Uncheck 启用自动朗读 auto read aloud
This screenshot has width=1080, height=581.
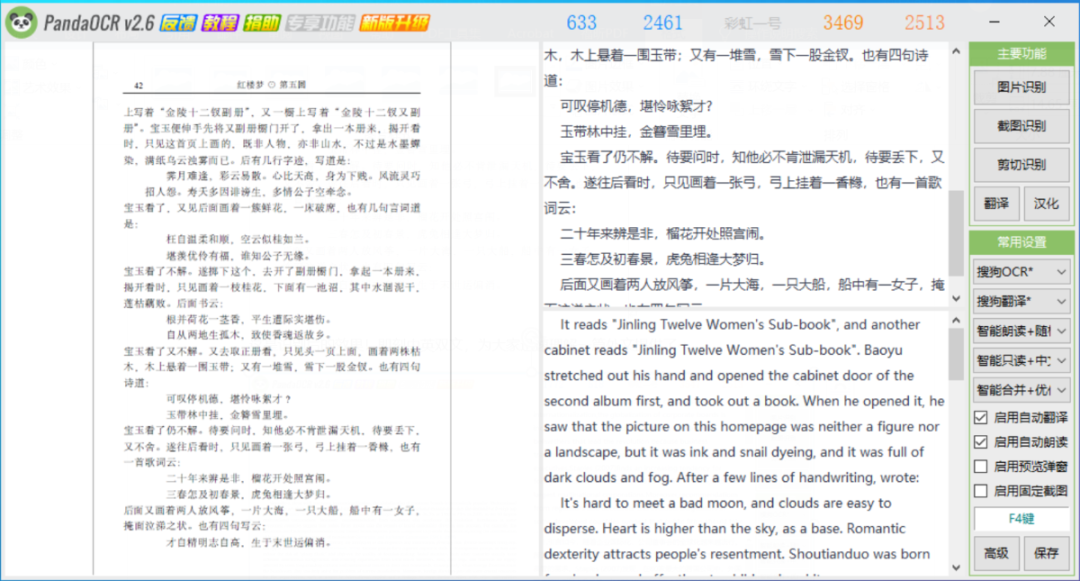(x=981, y=442)
